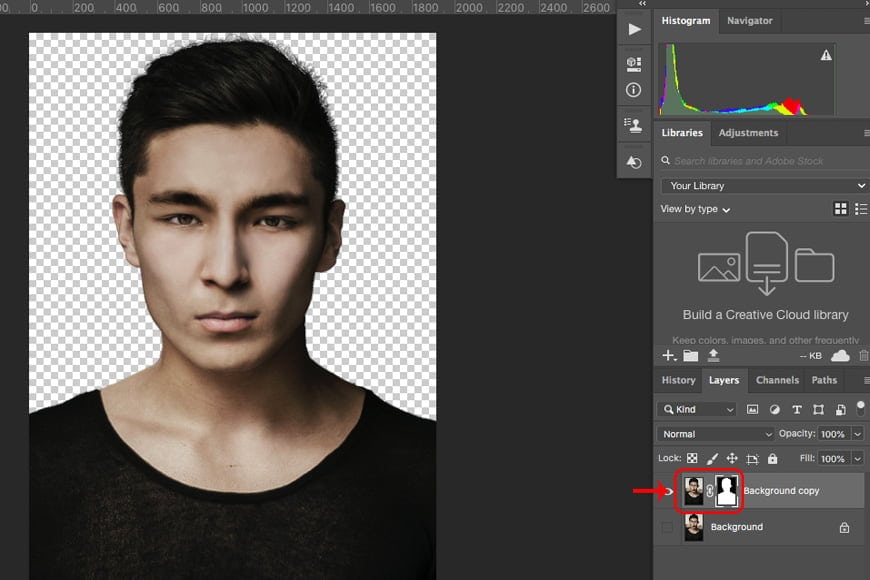
Task: Open the Clone Source panel icon
Action: pos(633,125)
